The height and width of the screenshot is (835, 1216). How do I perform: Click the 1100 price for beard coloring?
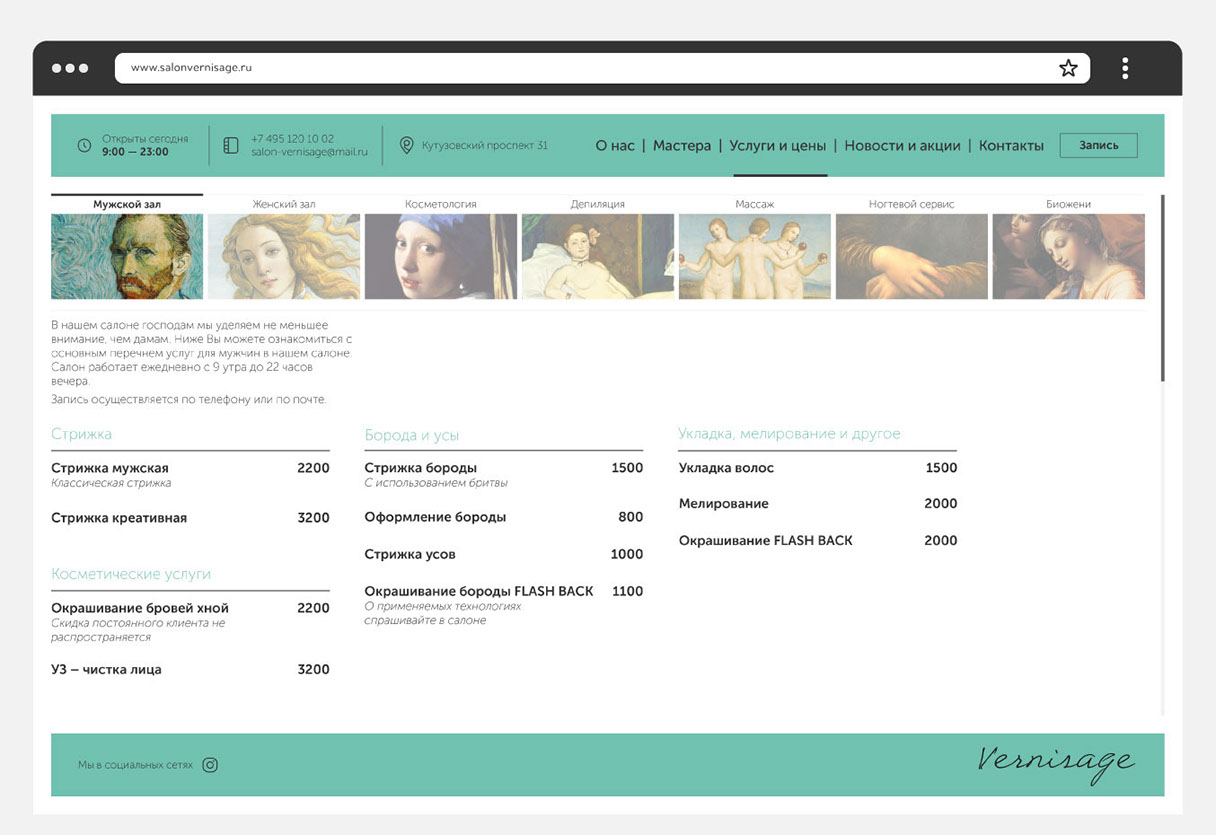pos(627,591)
